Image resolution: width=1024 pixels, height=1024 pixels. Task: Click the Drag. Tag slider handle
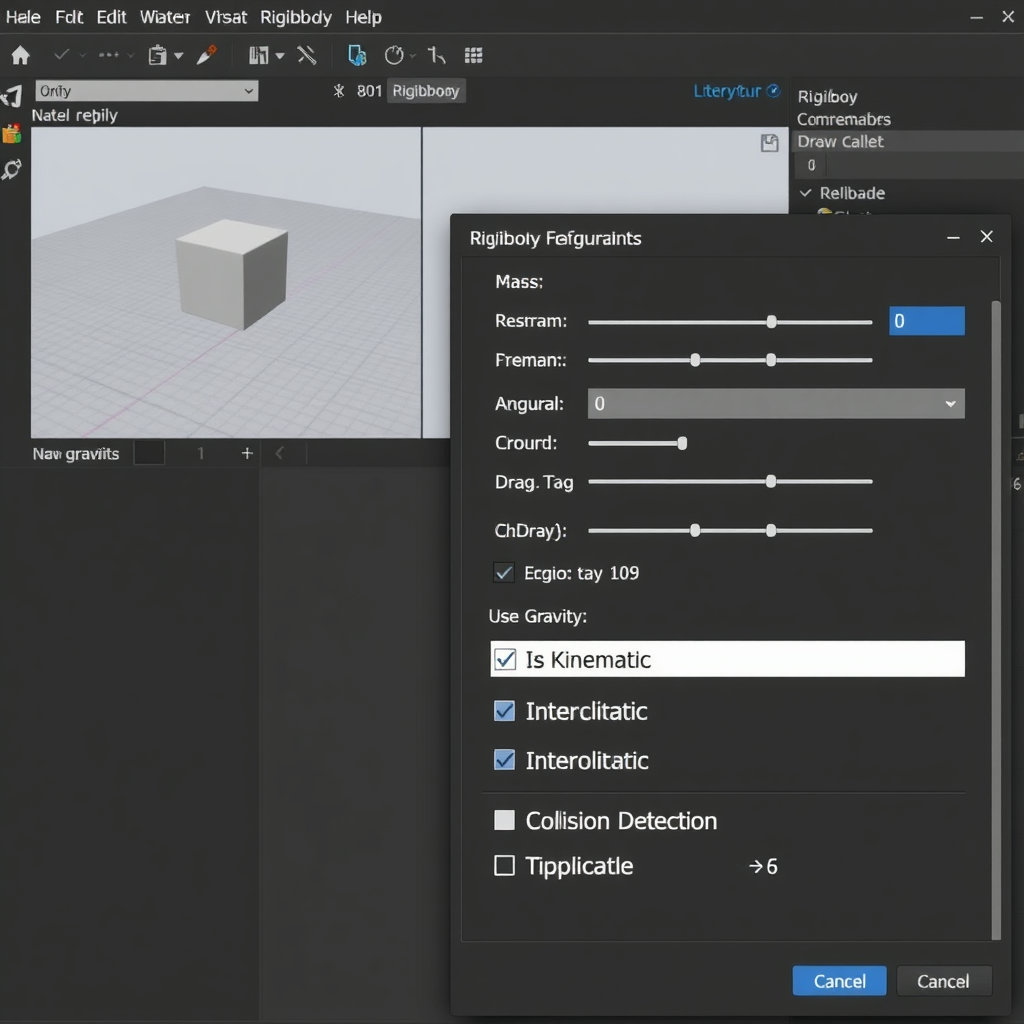point(771,481)
